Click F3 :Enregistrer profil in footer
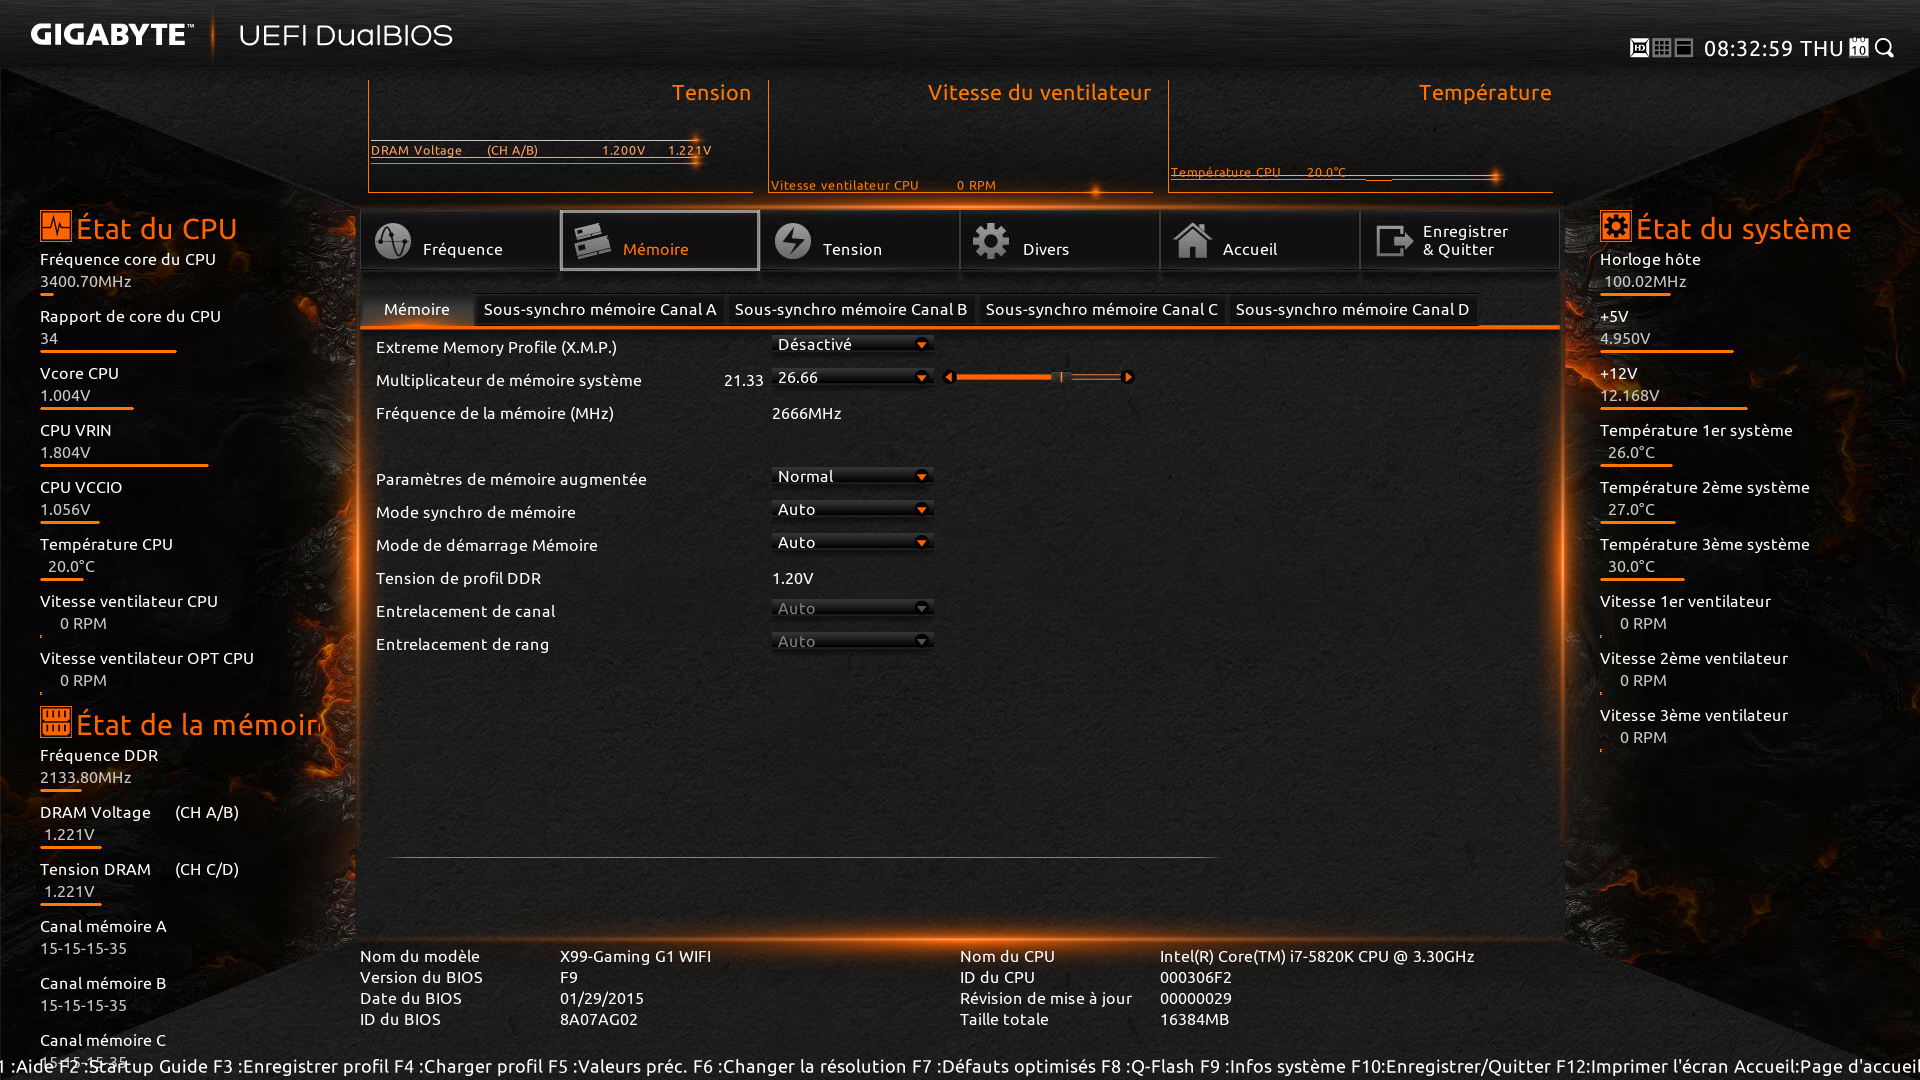Viewport: 1920px width, 1080px height. 301,1067
